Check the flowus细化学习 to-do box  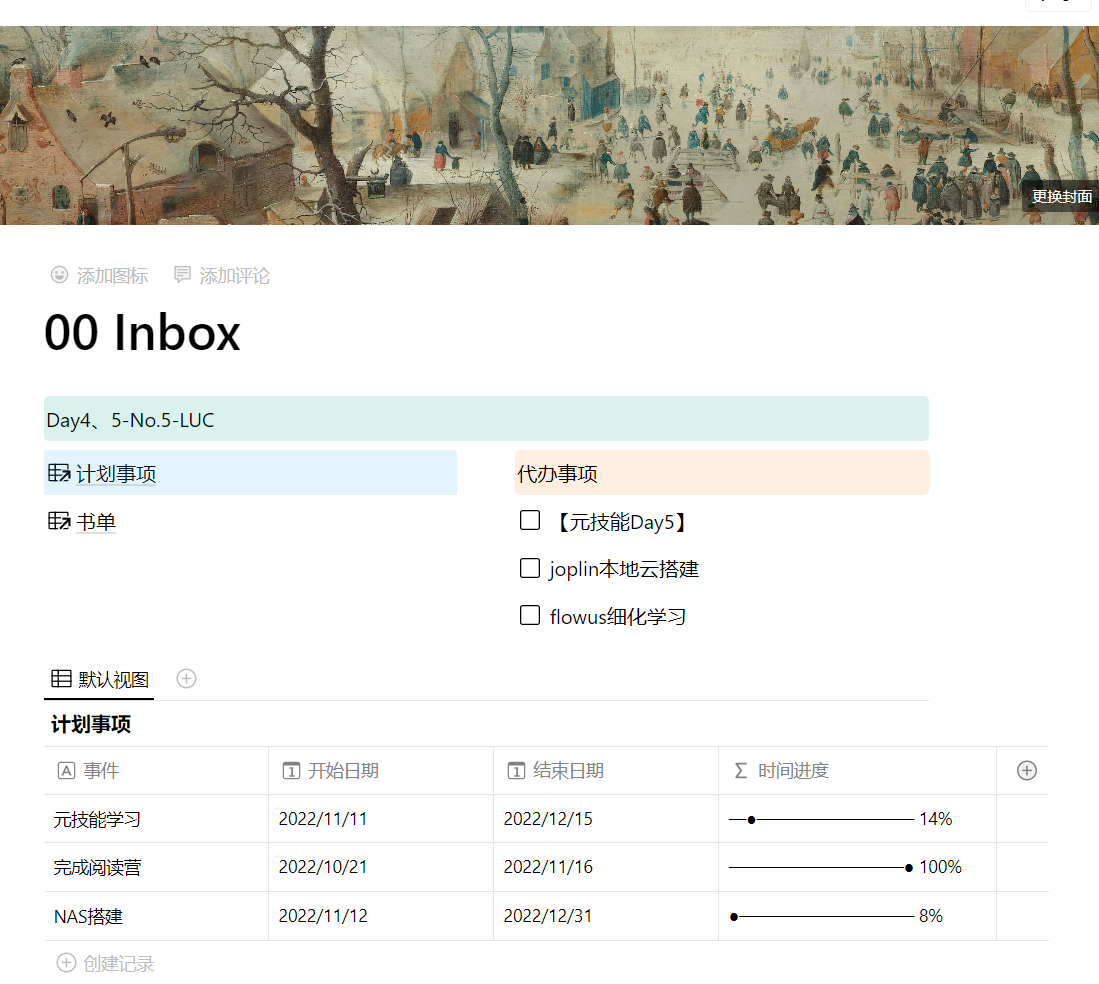pos(530,615)
